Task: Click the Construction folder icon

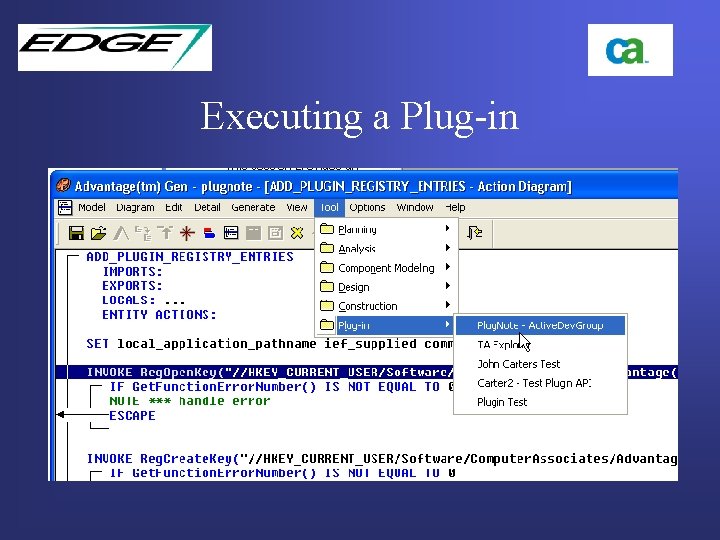Action: pyautogui.click(x=326, y=305)
